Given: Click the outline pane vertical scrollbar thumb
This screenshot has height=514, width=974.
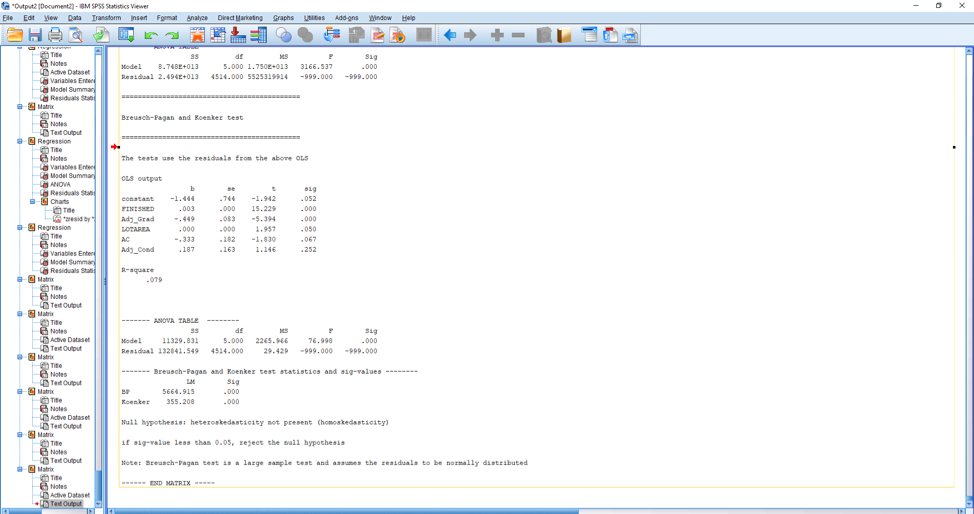Looking at the screenshot, I should (x=98, y=485).
